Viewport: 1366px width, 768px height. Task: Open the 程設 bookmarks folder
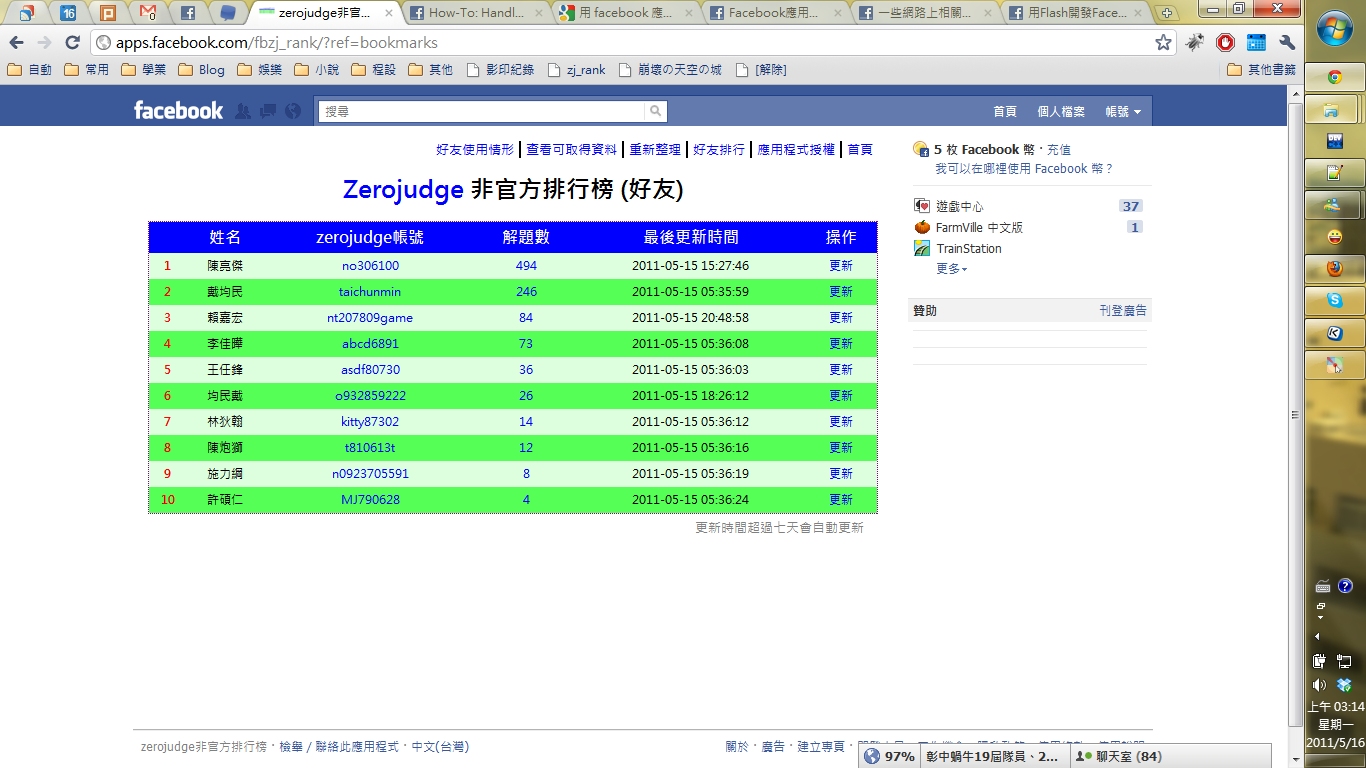tap(374, 69)
